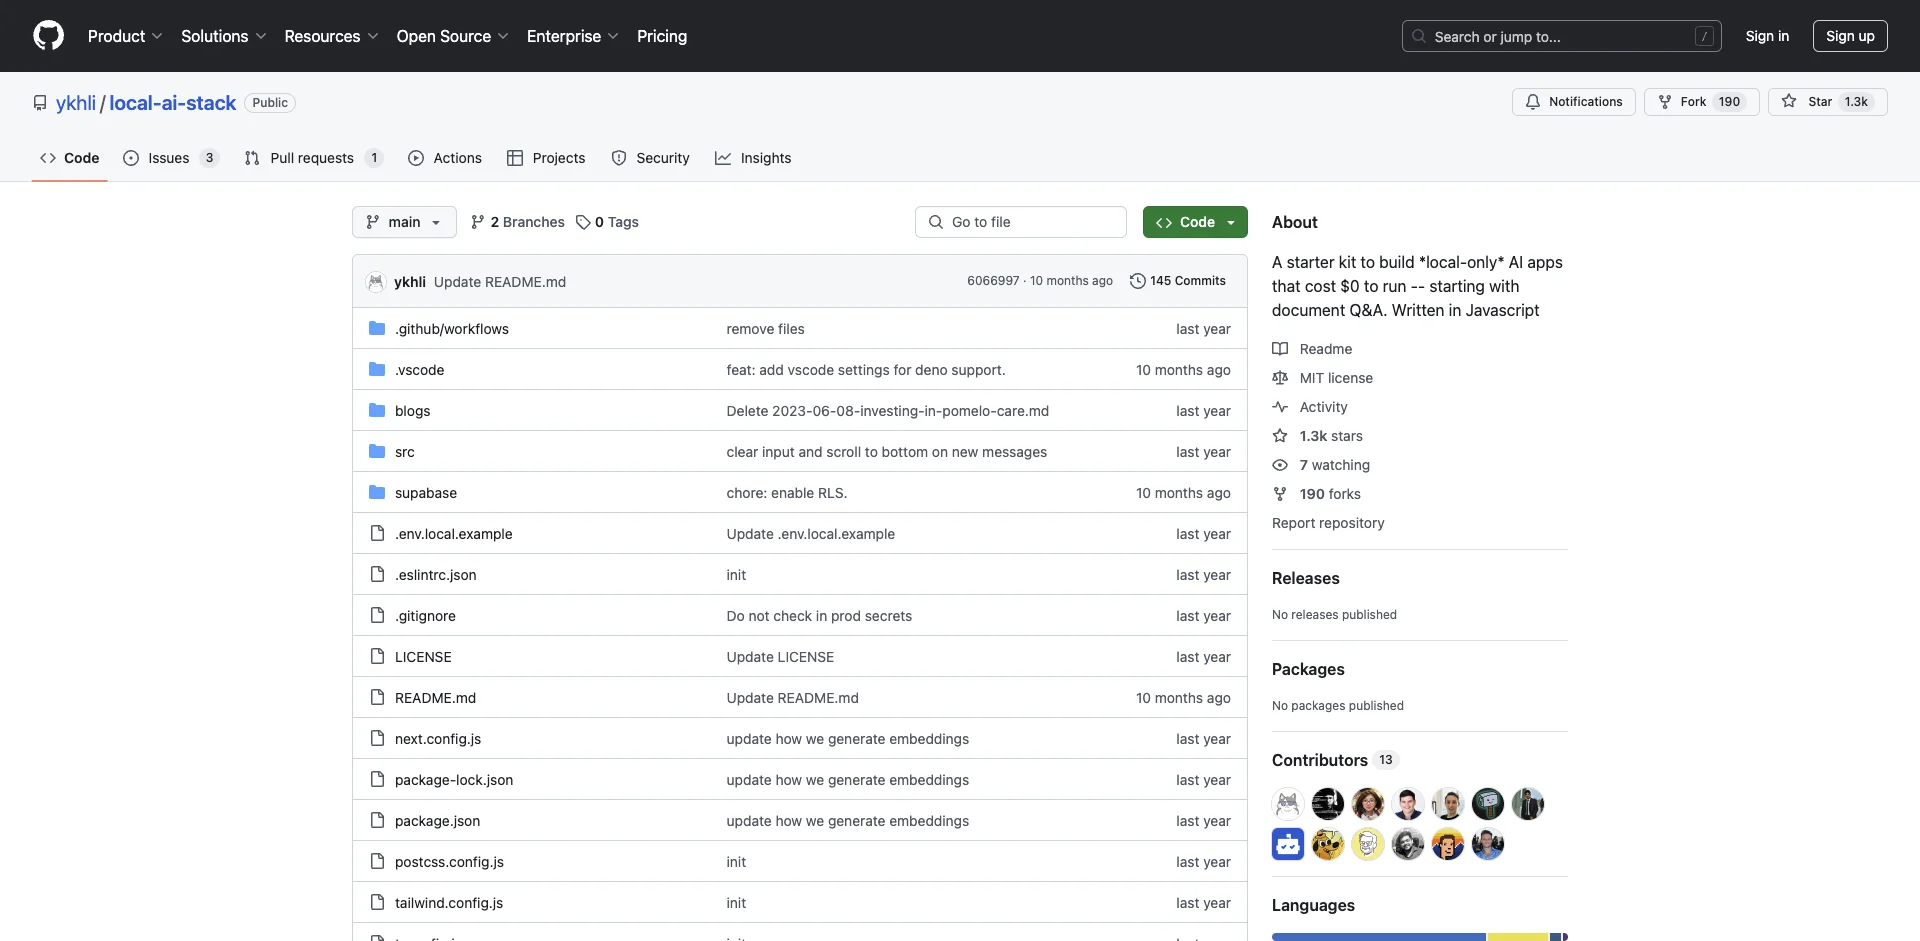Click the Sign up button
The height and width of the screenshot is (941, 1920).
click(x=1850, y=36)
